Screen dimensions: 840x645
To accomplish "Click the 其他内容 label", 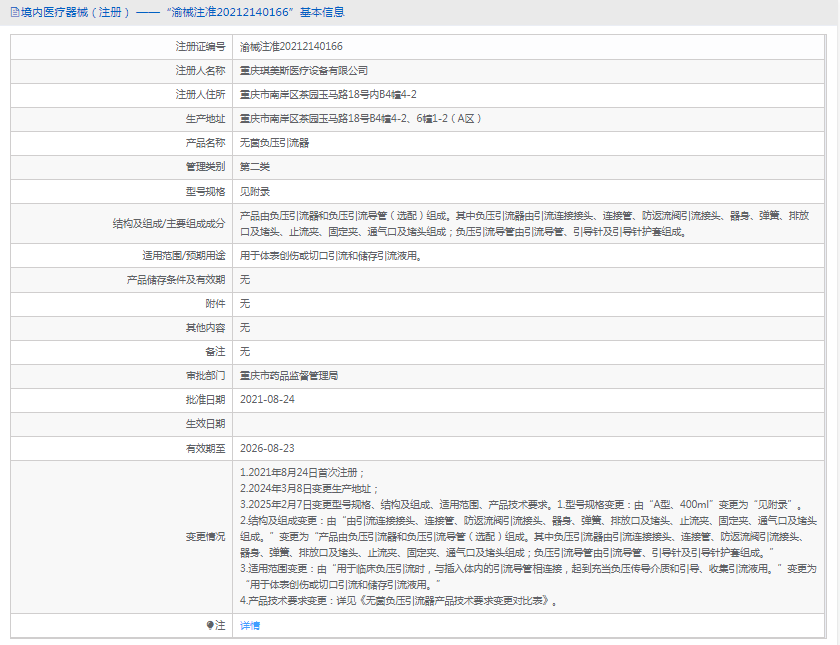I will [205, 328].
